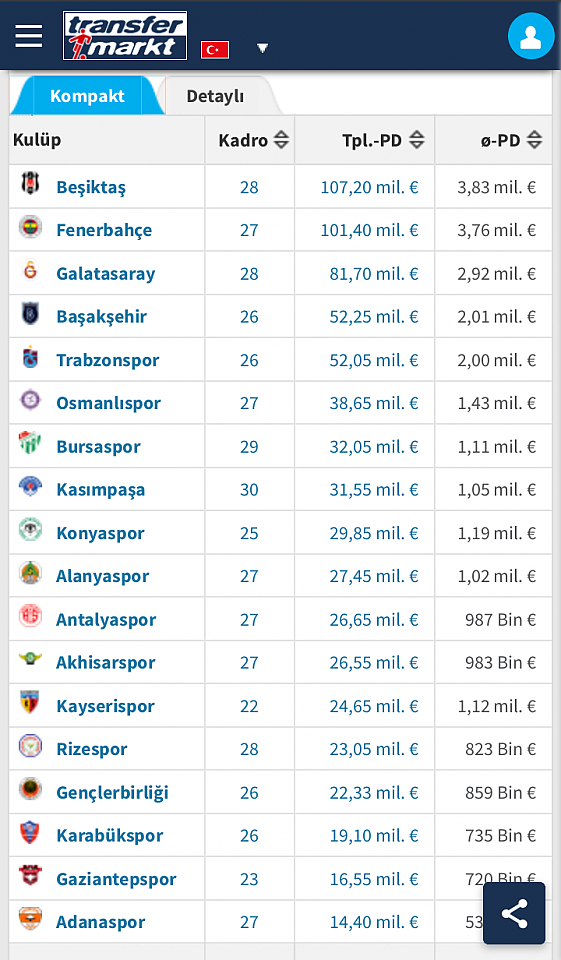Open the user profile icon
The height and width of the screenshot is (960, 561).
tap(530, 36)
